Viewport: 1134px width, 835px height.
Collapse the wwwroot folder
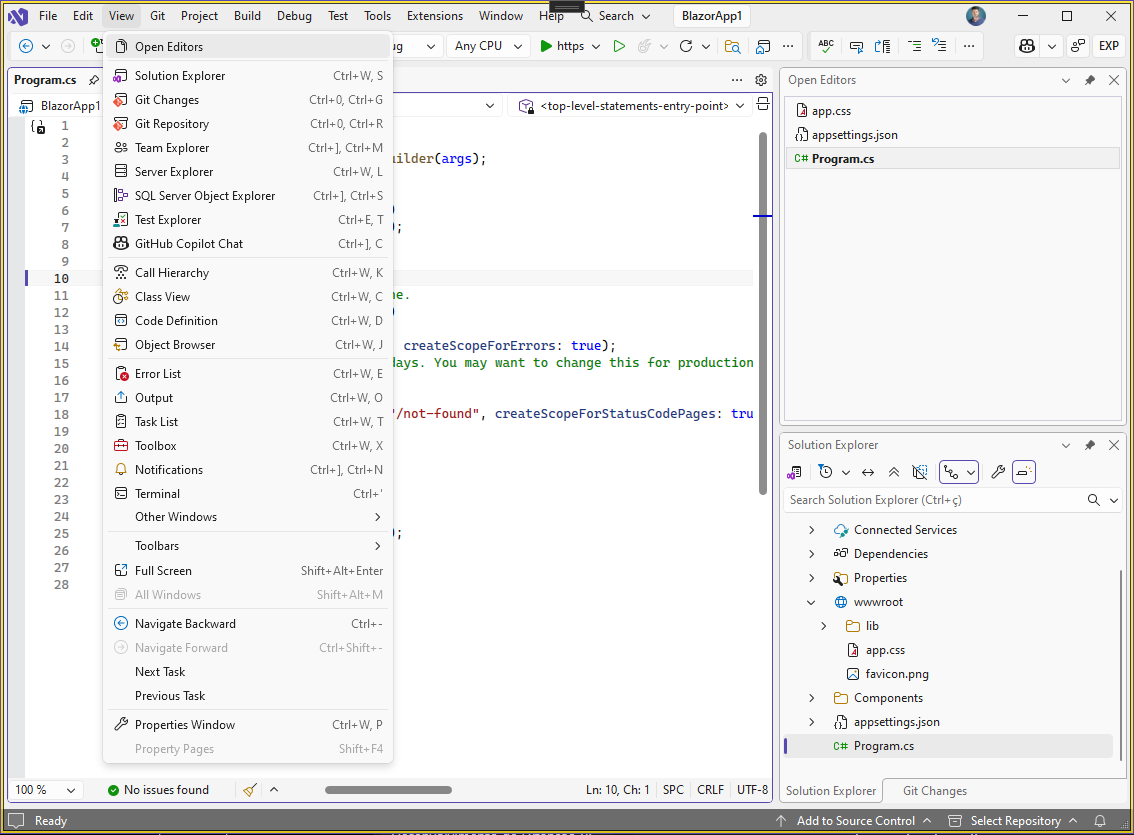[x=811, y=602]
